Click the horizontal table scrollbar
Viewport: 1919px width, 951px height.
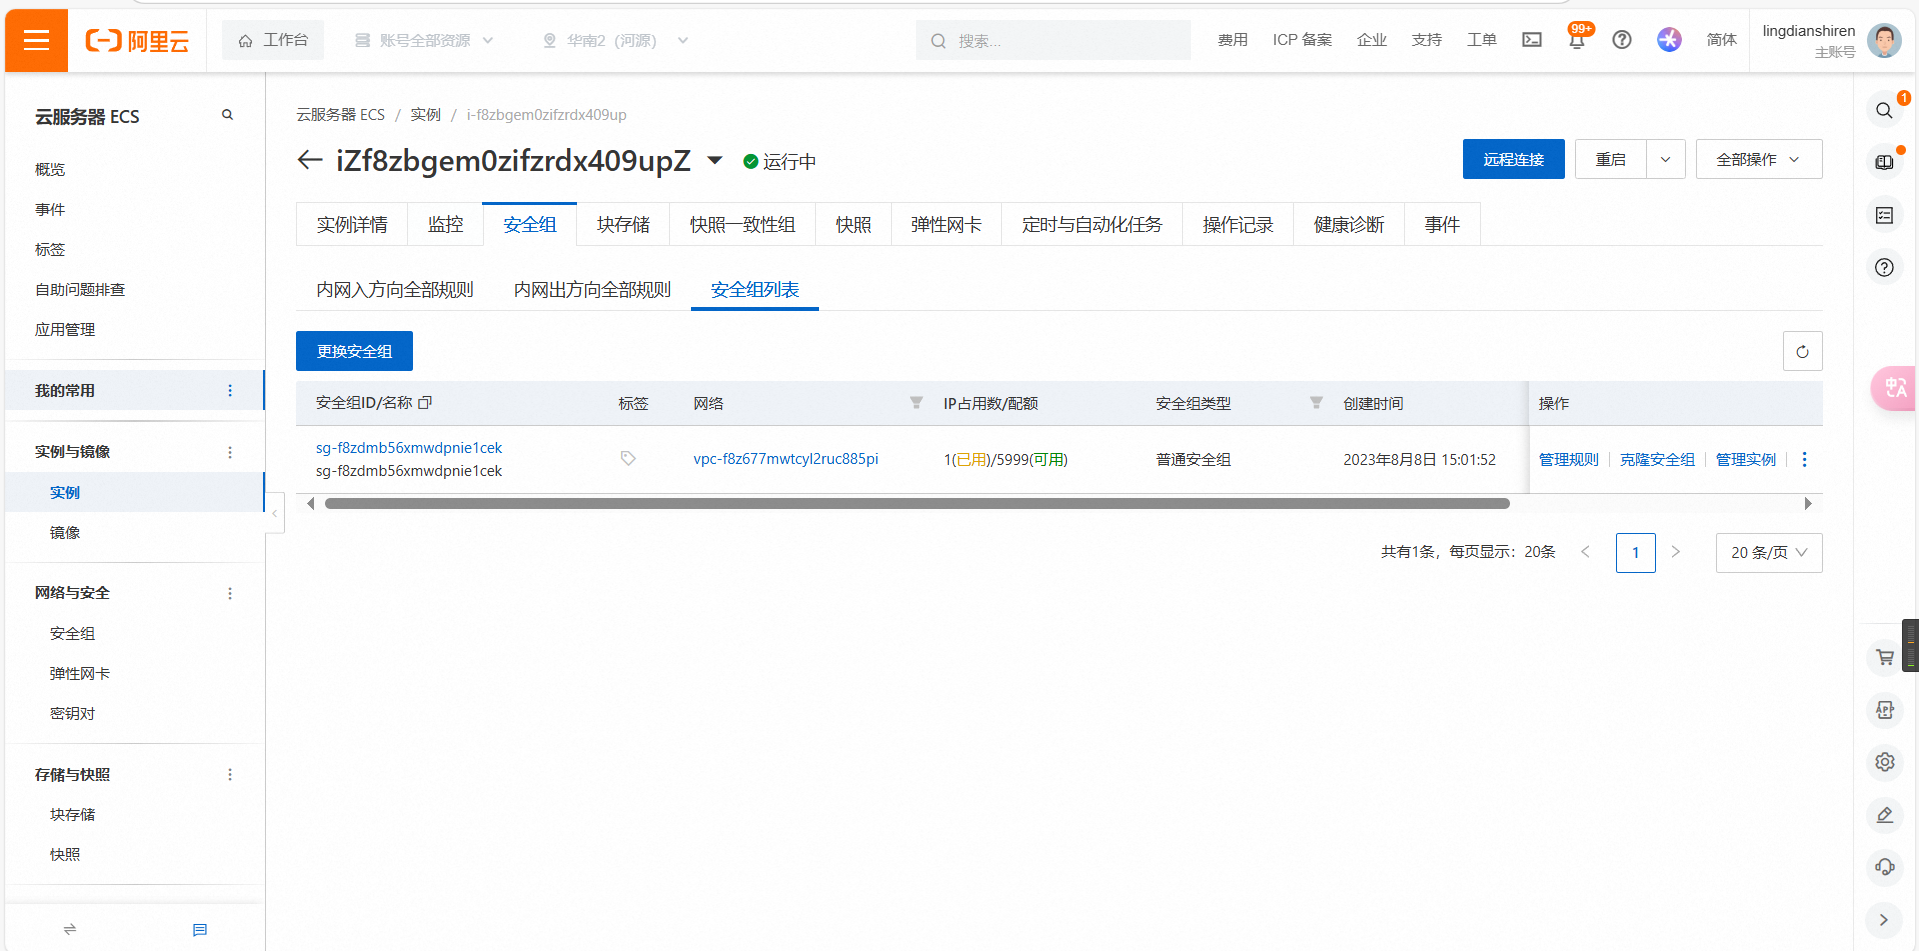pyautogui.click(x=916, y=504)
